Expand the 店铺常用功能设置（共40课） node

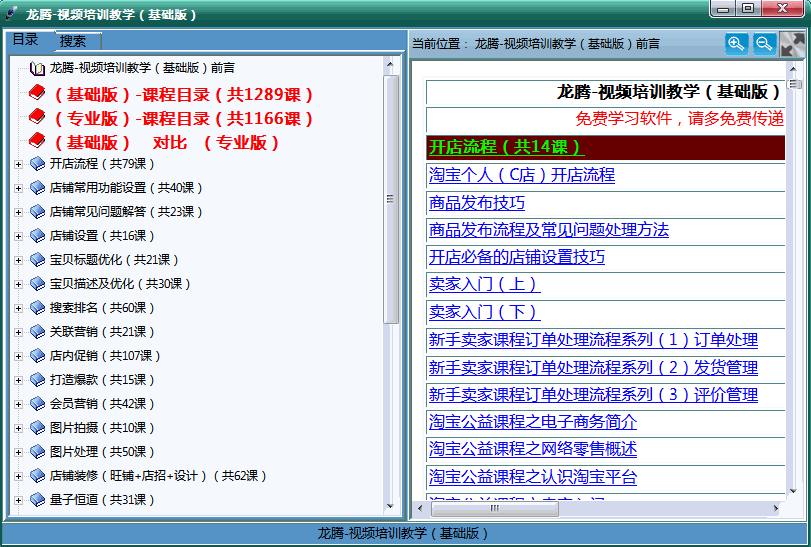point(19,188)
